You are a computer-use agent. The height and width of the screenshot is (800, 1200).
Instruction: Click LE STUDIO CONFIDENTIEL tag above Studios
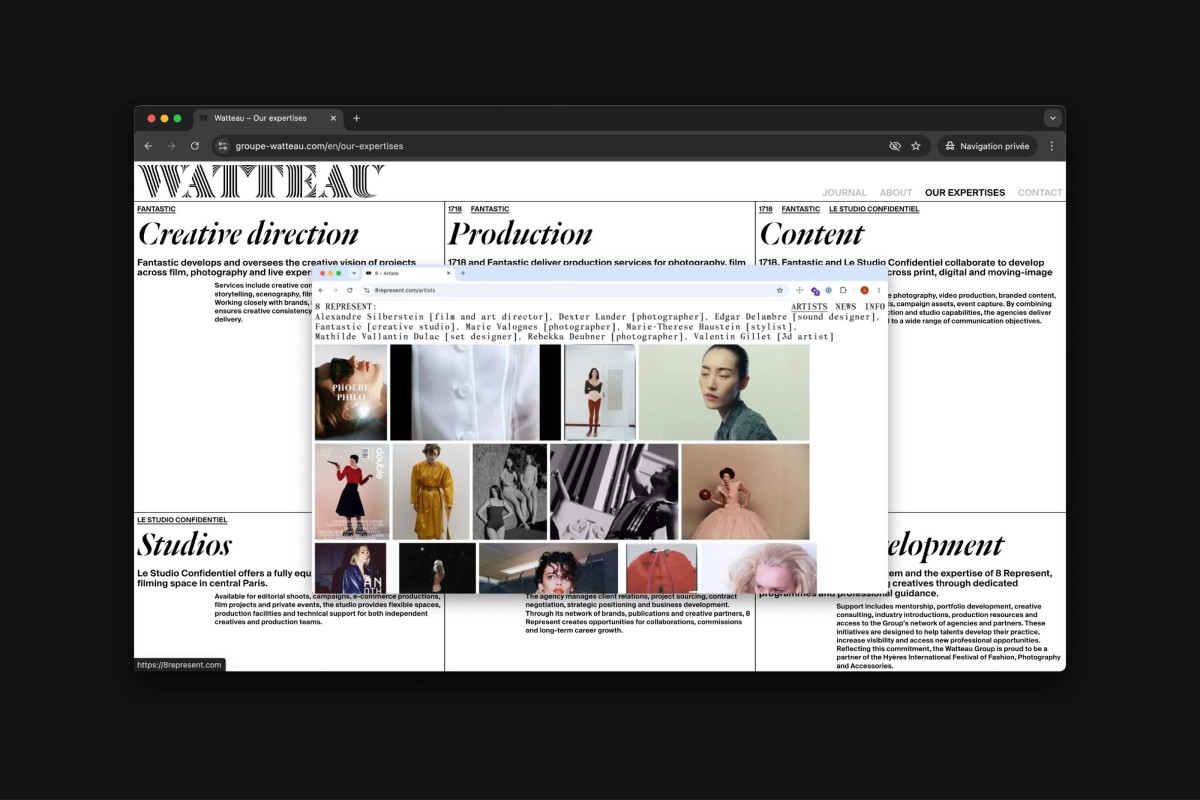coord(182,520)
